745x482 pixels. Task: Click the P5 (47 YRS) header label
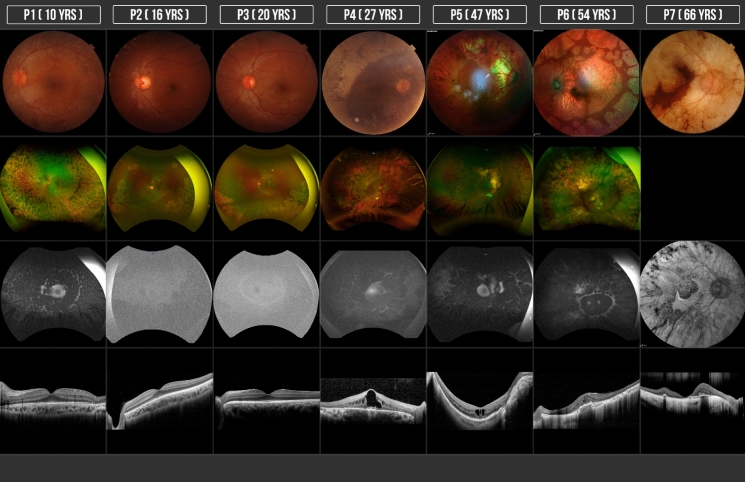click(x=480, y=15)
